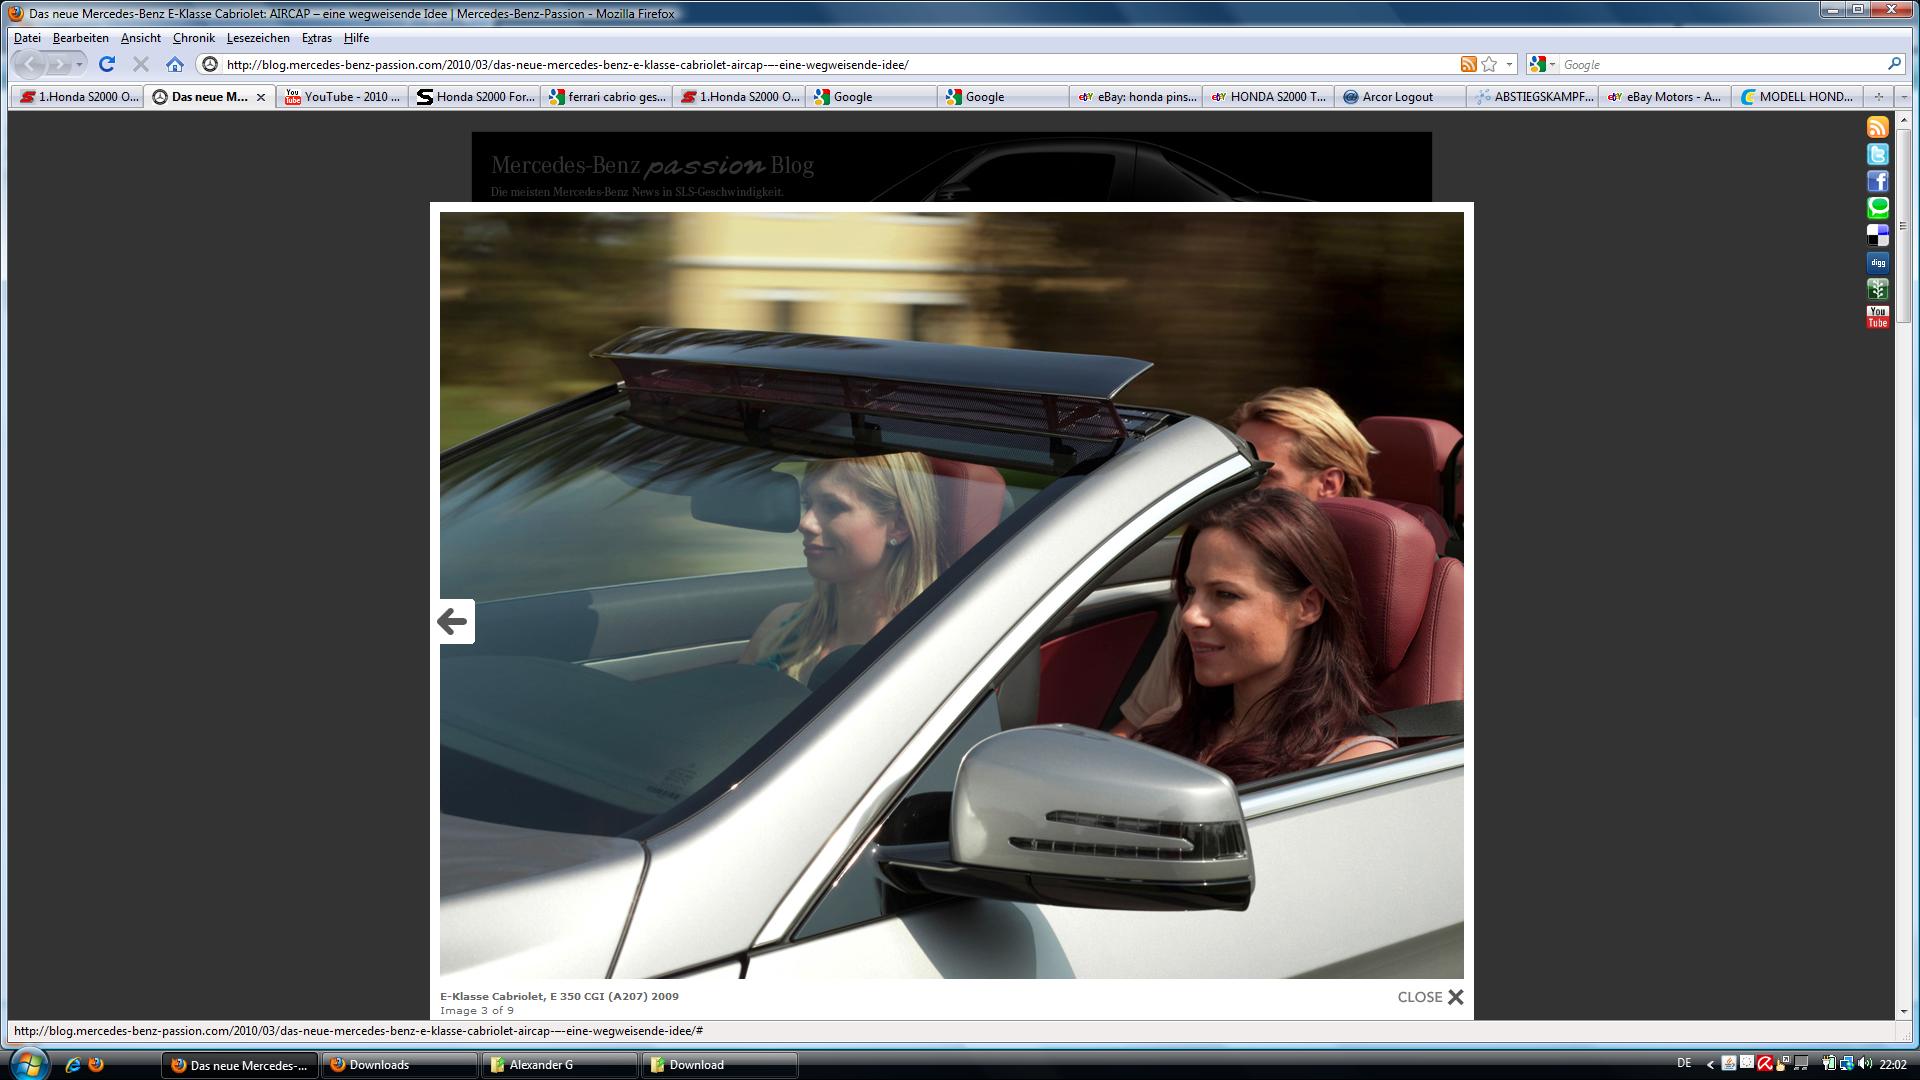The height and width of the screenshot is (1080, 1920).
Task: Click the RSS feed icon in address bar
Action: click(x=1468, y=64)
